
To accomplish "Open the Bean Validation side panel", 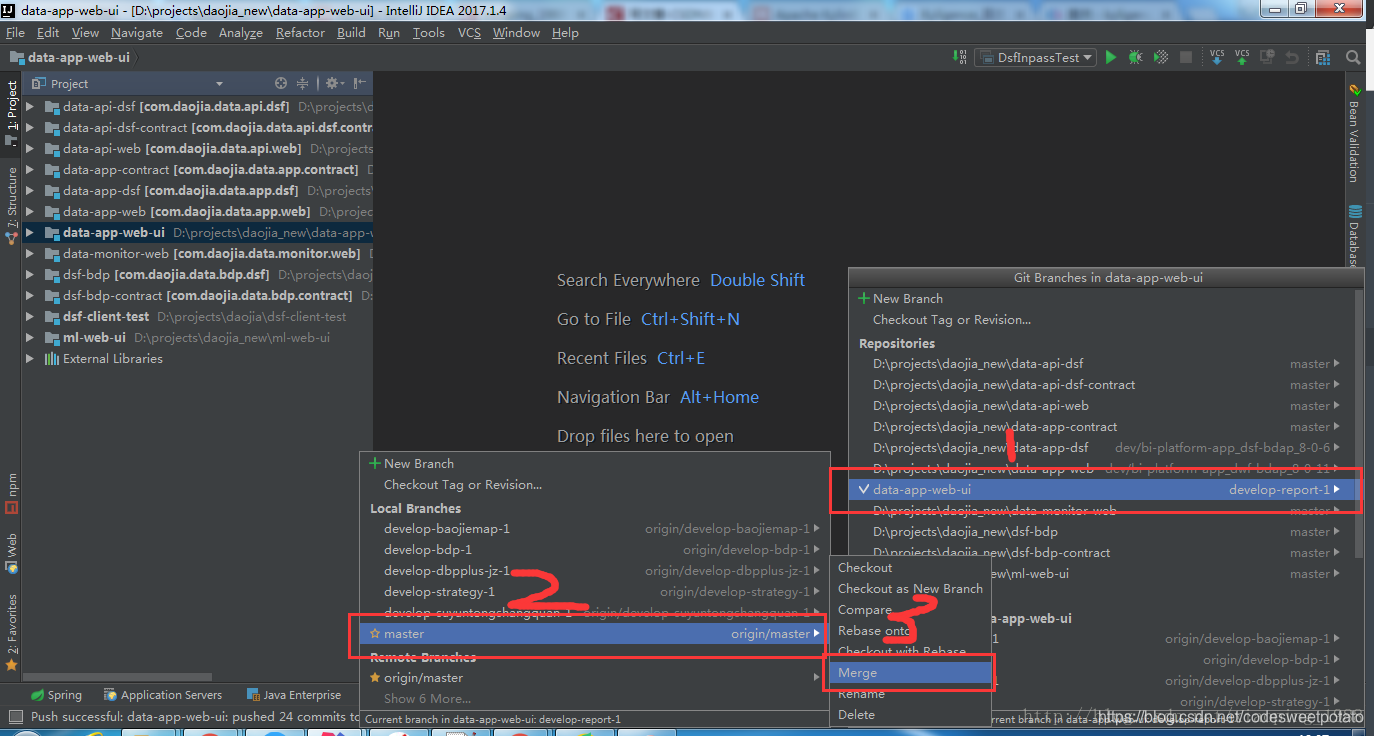I will point(1354,133).
